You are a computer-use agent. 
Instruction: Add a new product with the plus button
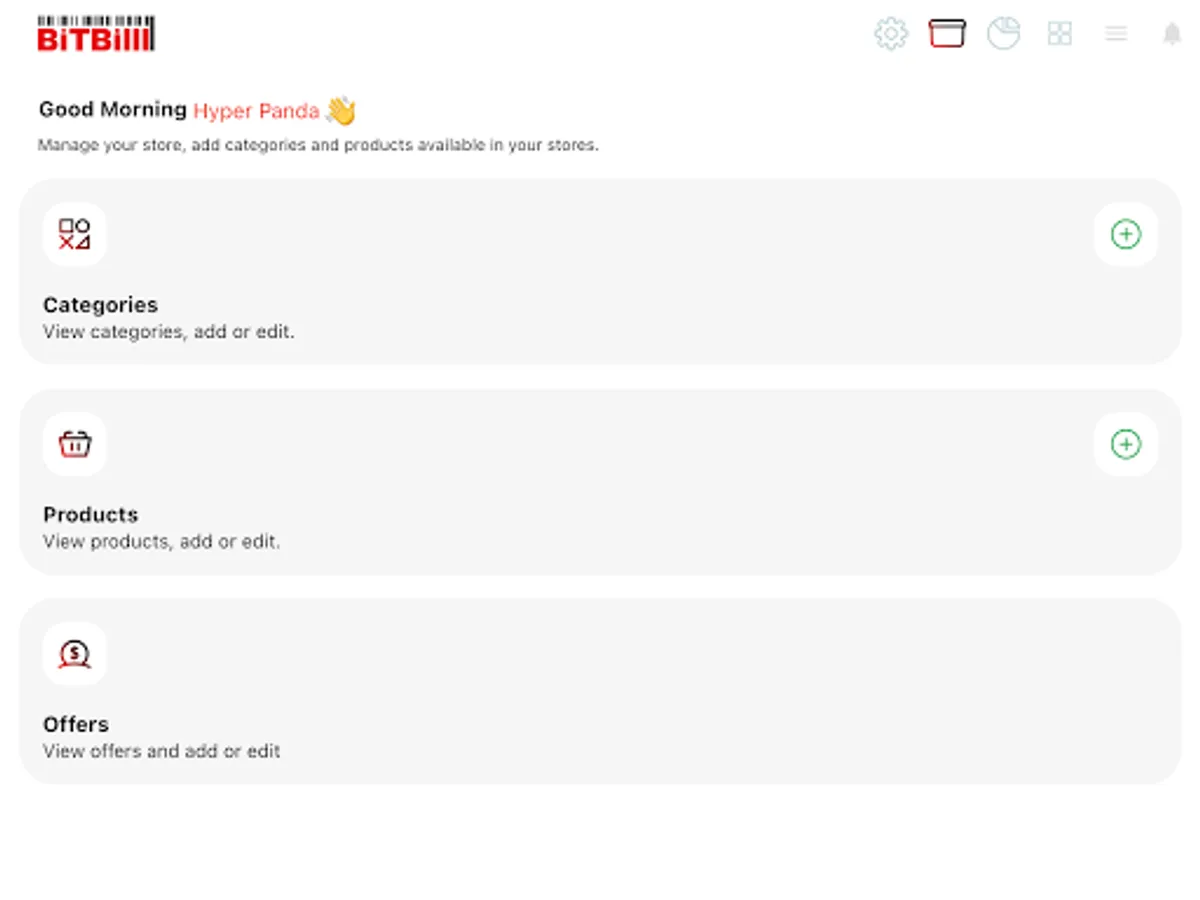tap(1125, 444)
